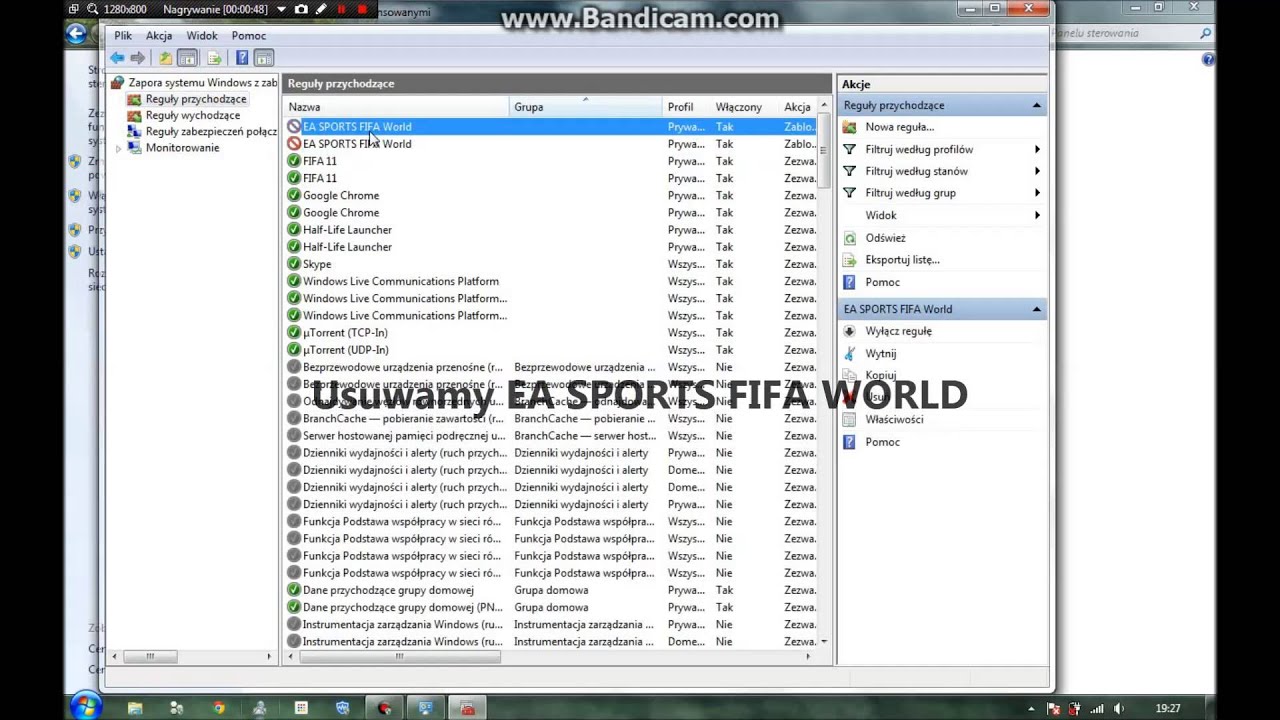Click the Nowa reguła icon in the Akcje pane
This screenshot has height=720, width=1280.
[850, 127]
